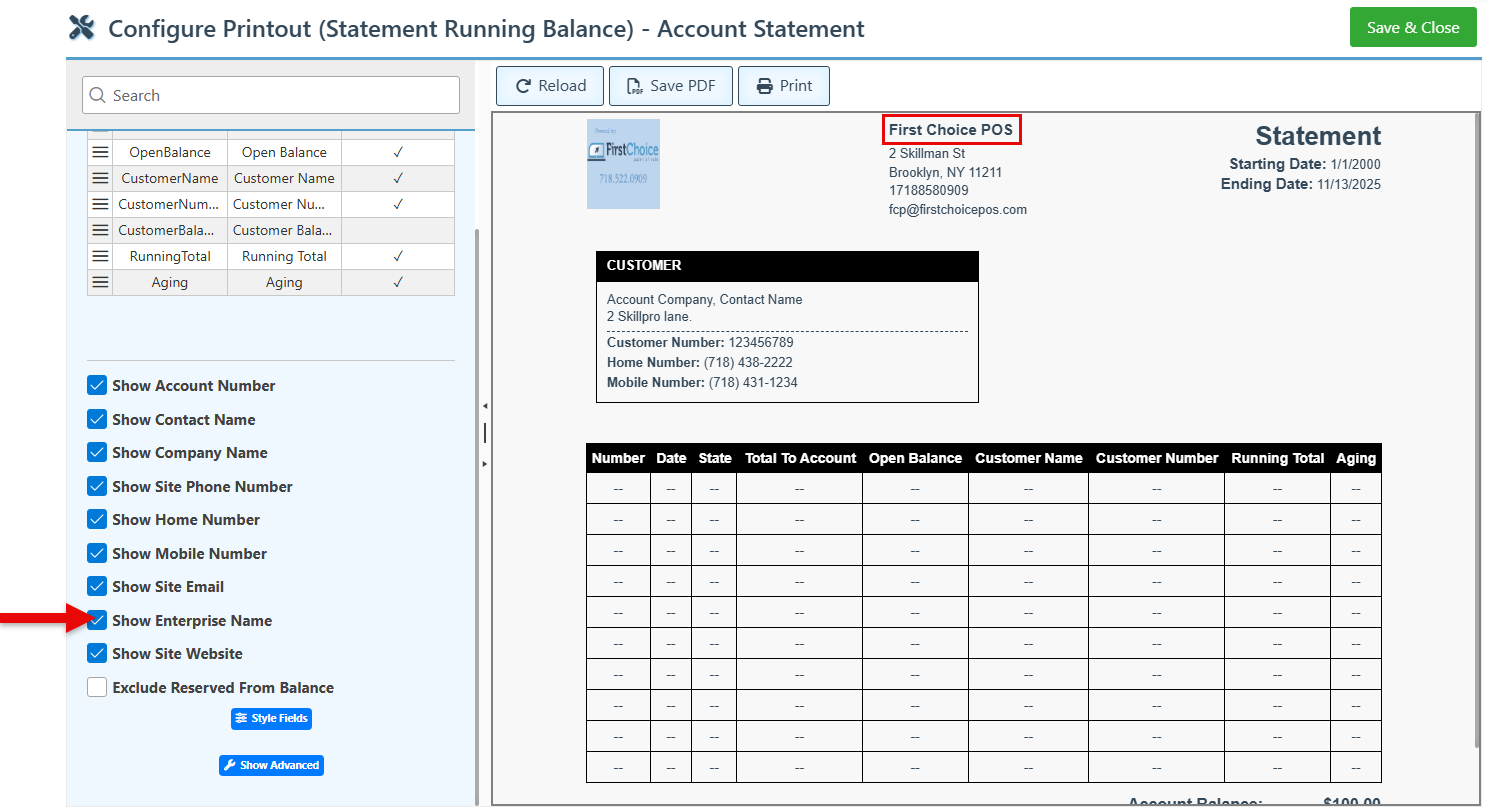Image resolution: width=1489 pixels, height=810 pixels.
Task: Click the Print button
Action: pos(784,86)
